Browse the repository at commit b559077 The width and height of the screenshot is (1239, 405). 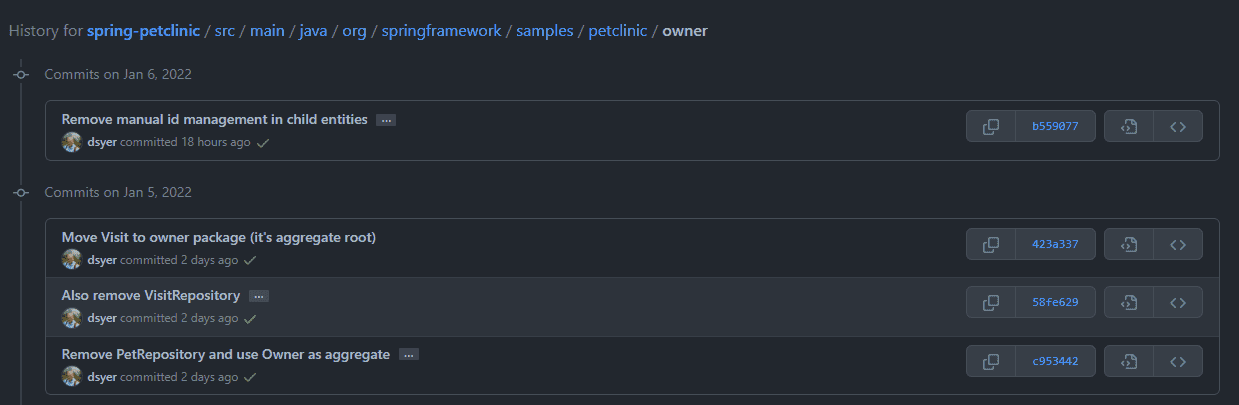point(1178,127)
